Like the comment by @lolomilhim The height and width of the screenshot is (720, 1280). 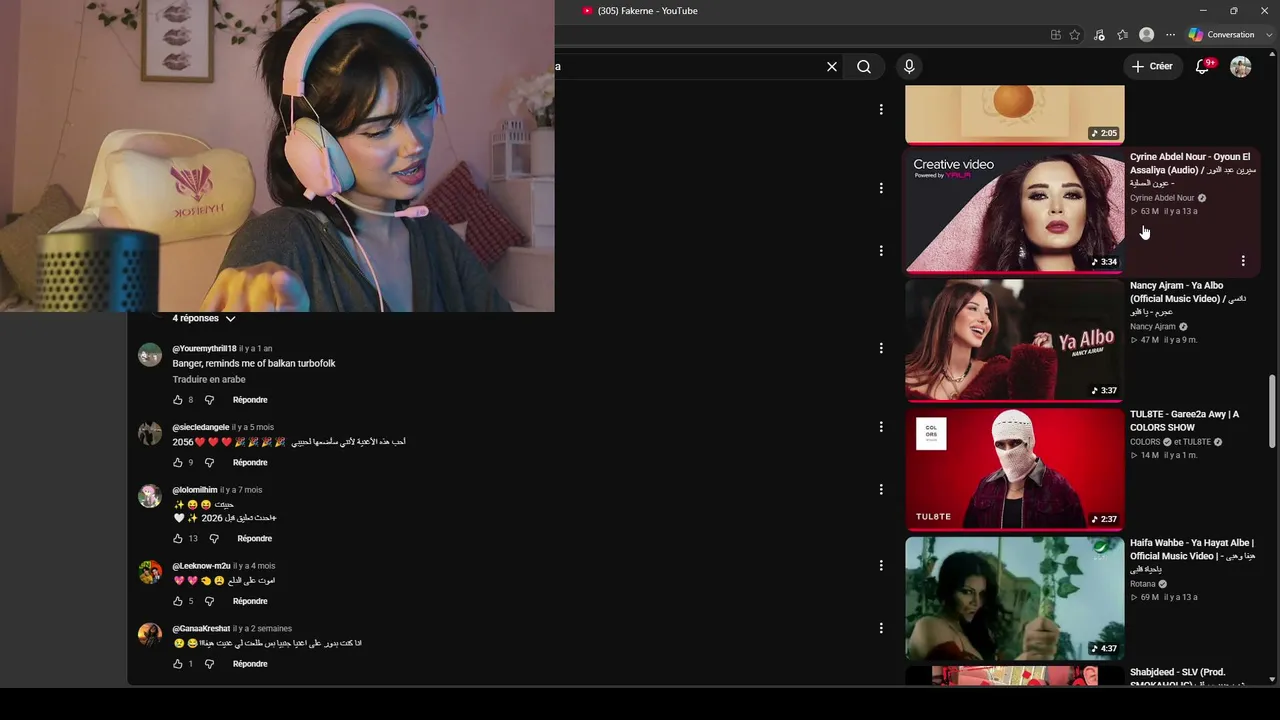pos(178,539)
